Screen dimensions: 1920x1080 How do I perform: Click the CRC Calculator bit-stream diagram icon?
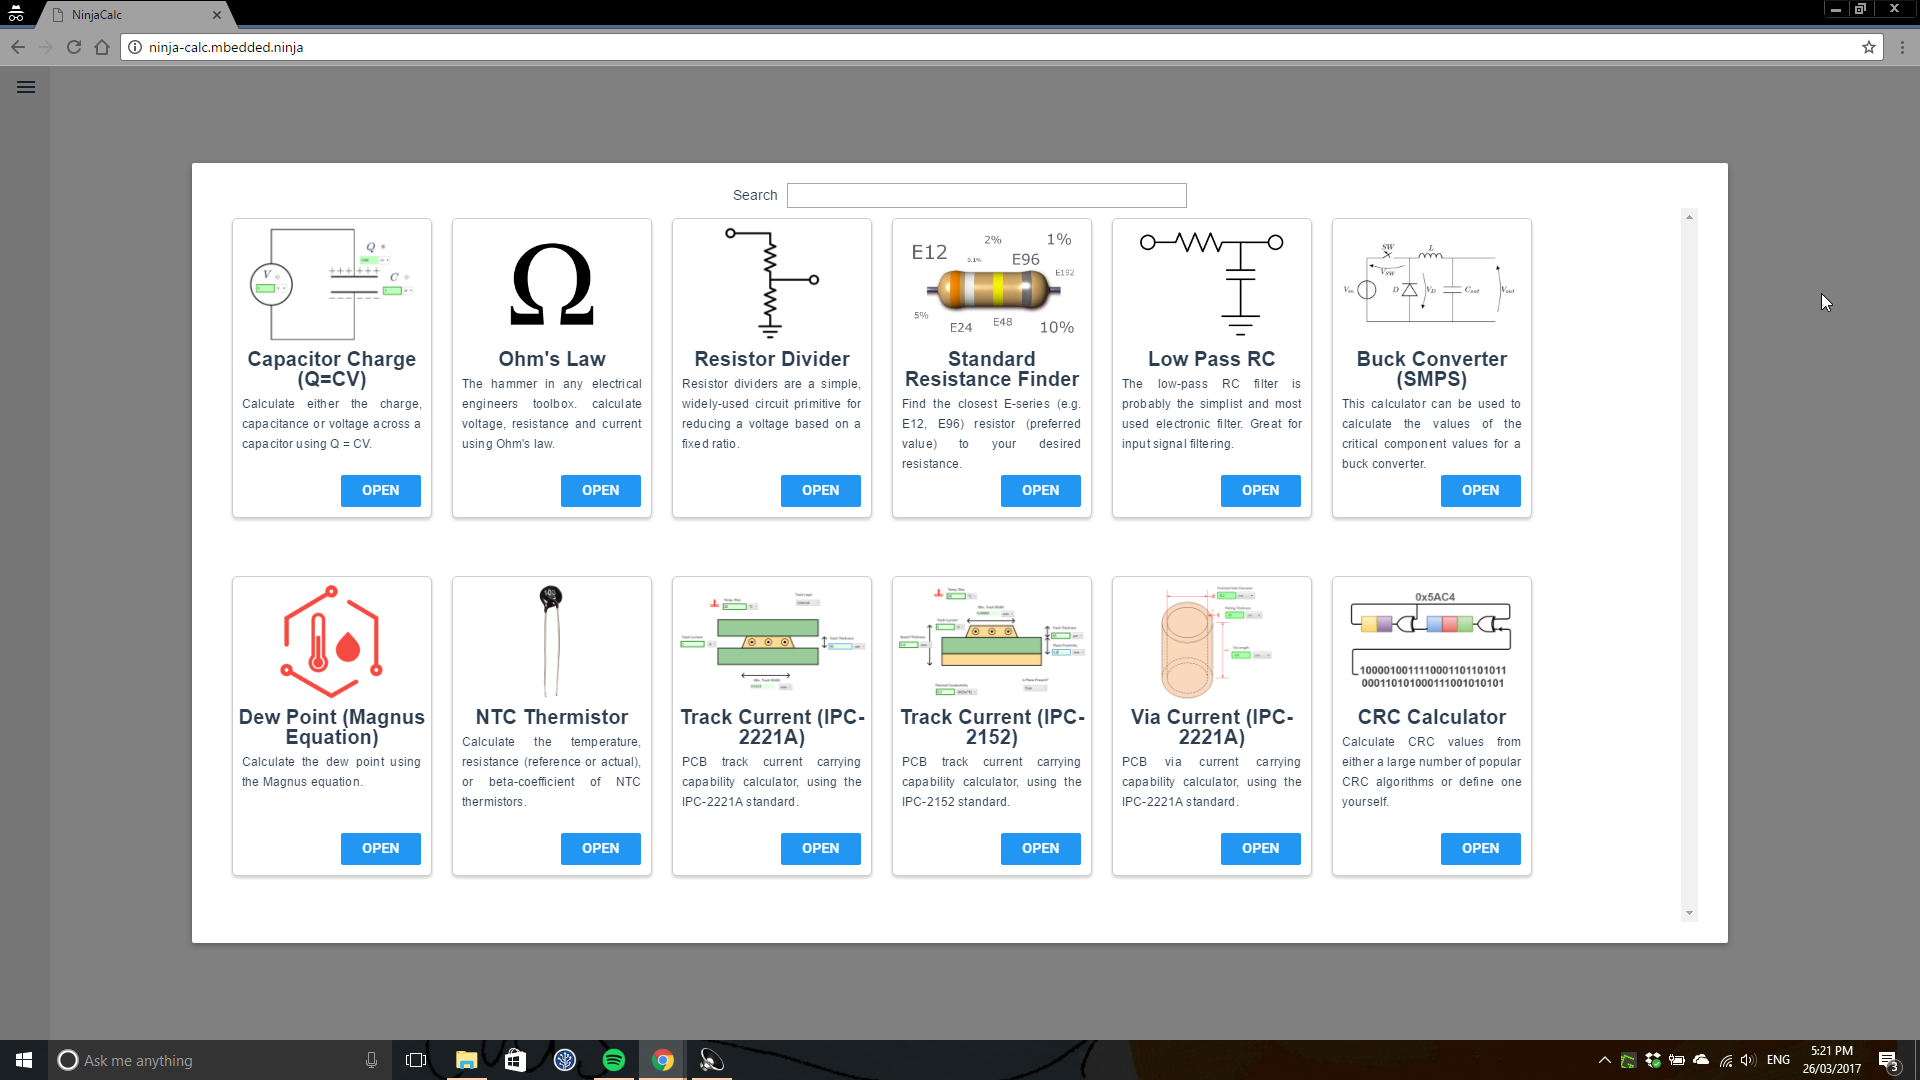[x=1431, y=639]
